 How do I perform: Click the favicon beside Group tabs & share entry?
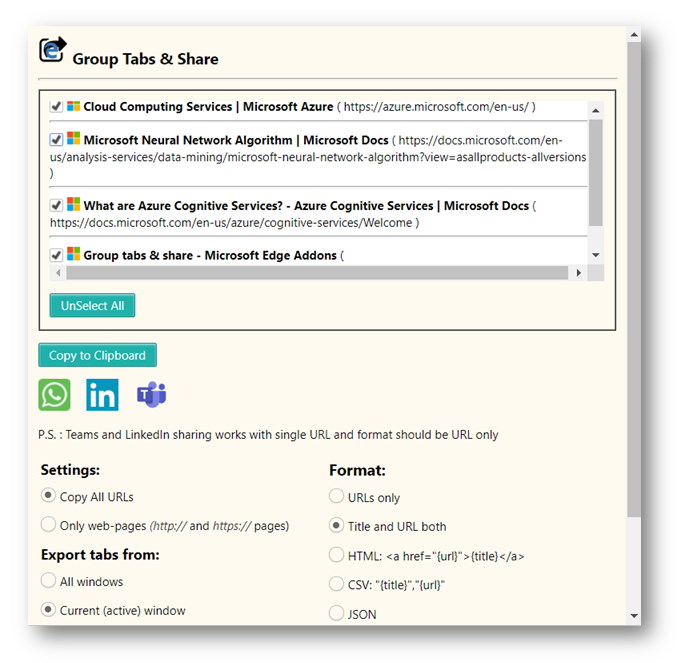pos(73,254)
